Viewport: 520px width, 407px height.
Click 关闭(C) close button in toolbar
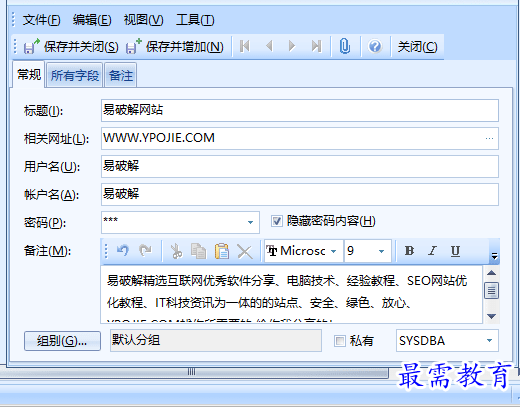coord(417,47)
